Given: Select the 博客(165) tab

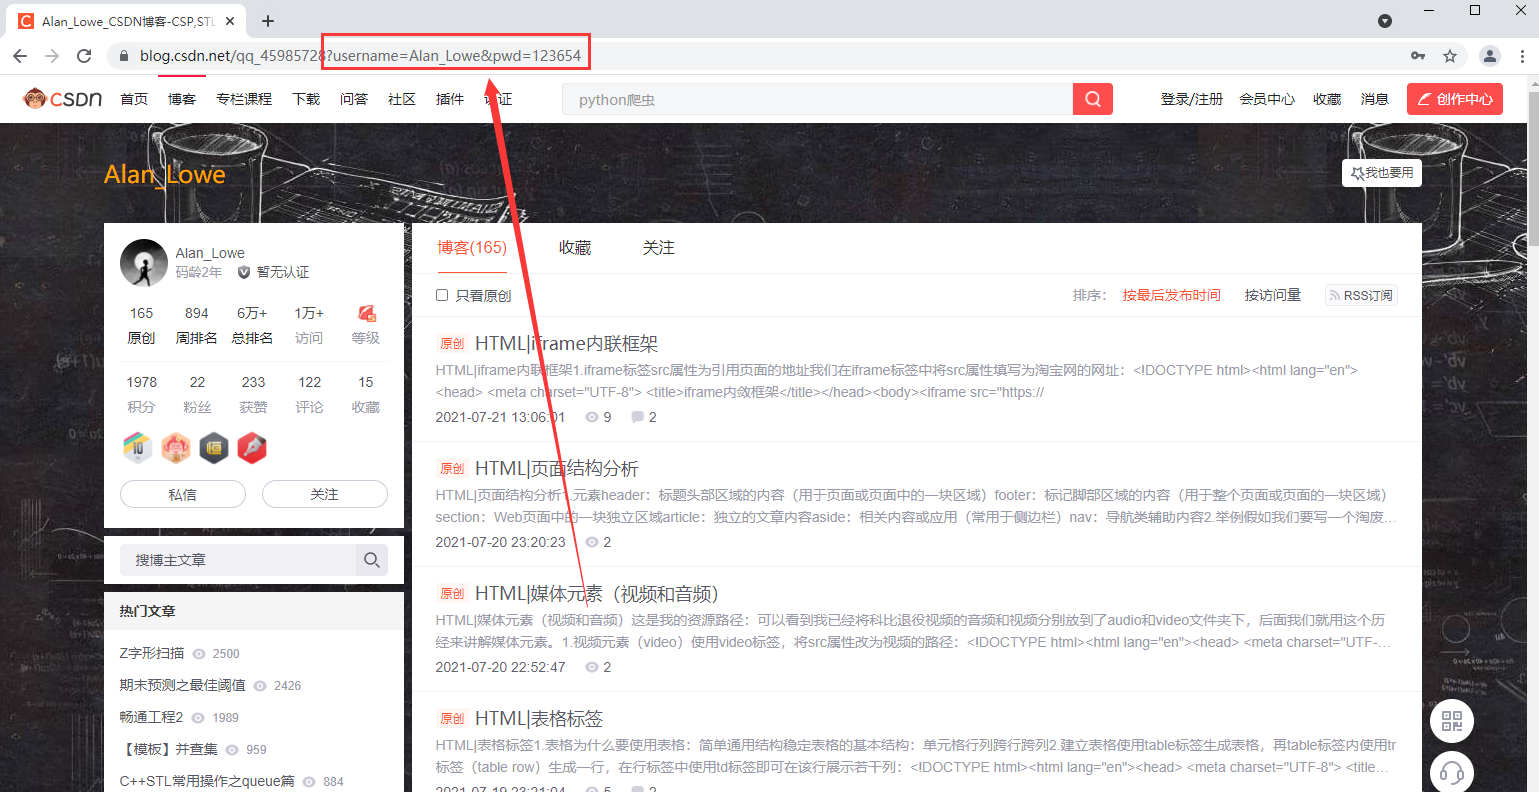Looking at the screenshot, I should [x=471, y=247].
